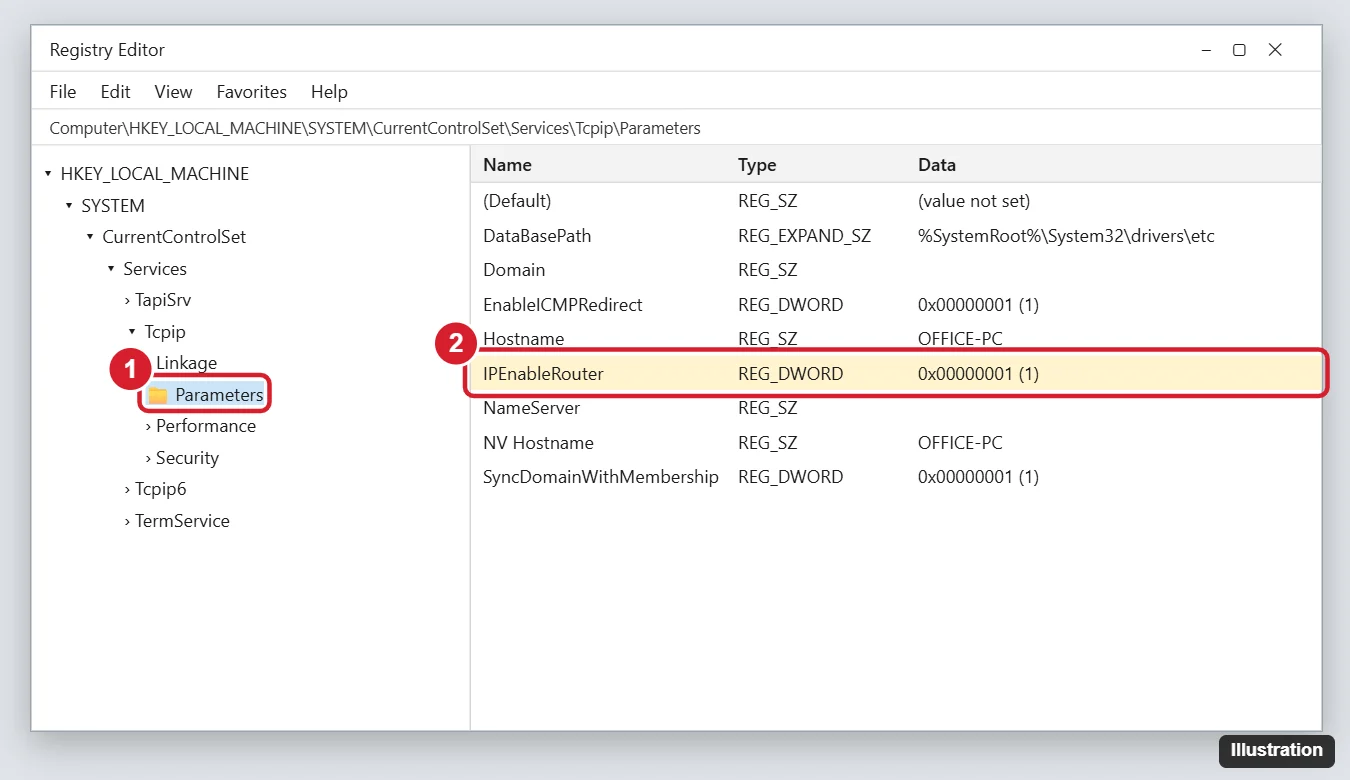This screenshot has height=780, width=1350.
Task: Open the Edit menu
Action: tap(115, 91)
